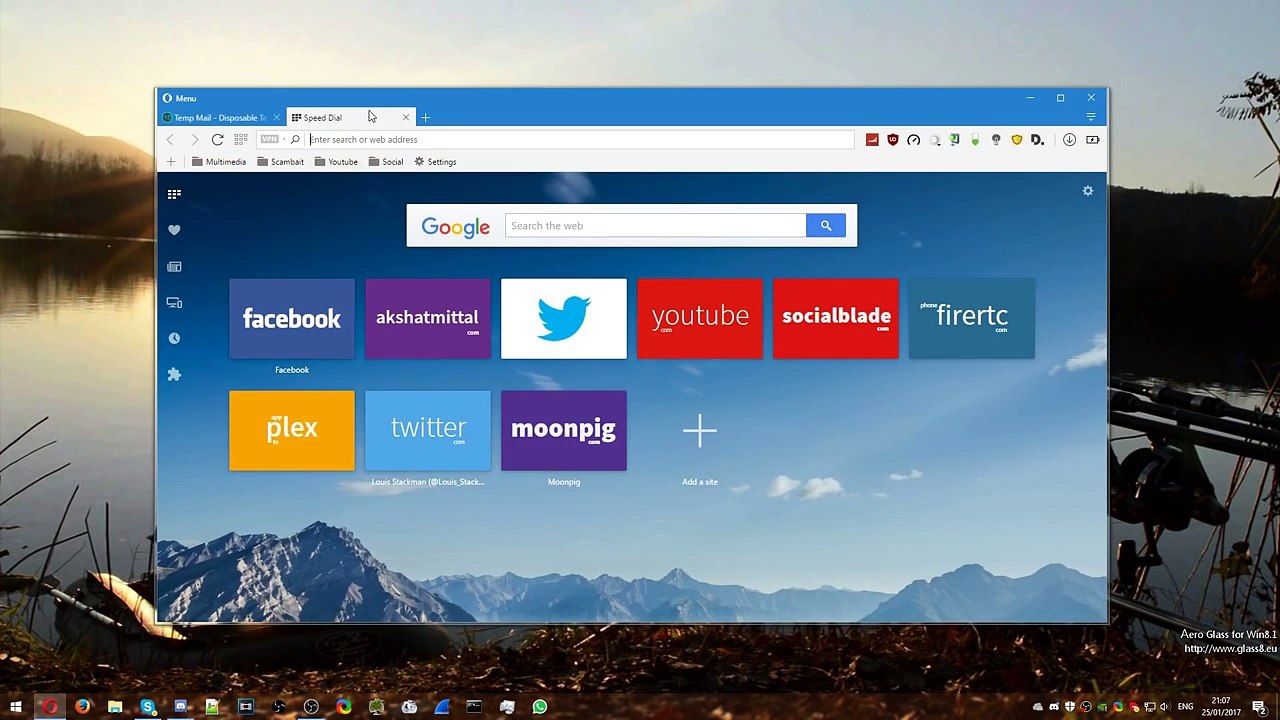Focus the search or web address field
This screenshot has height=720, width=1280.
click(580, 140)
